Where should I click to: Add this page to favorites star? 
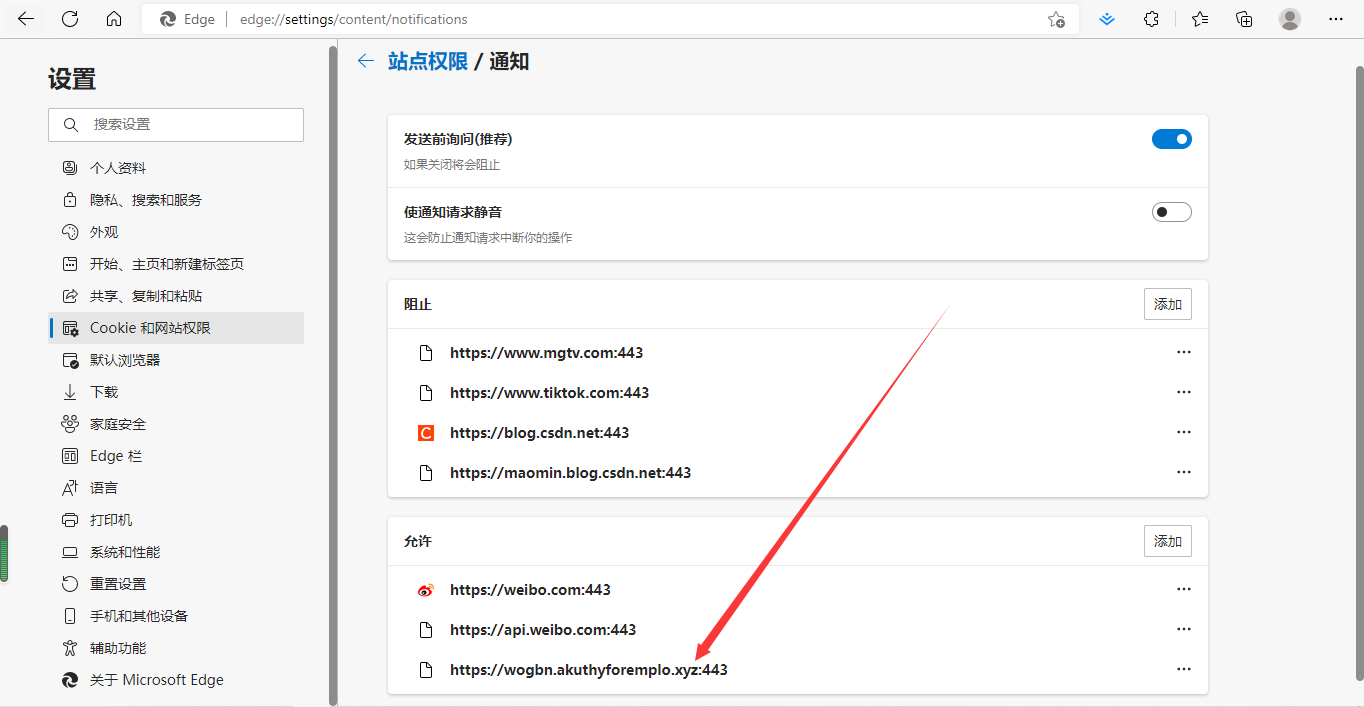[1056, 19]
